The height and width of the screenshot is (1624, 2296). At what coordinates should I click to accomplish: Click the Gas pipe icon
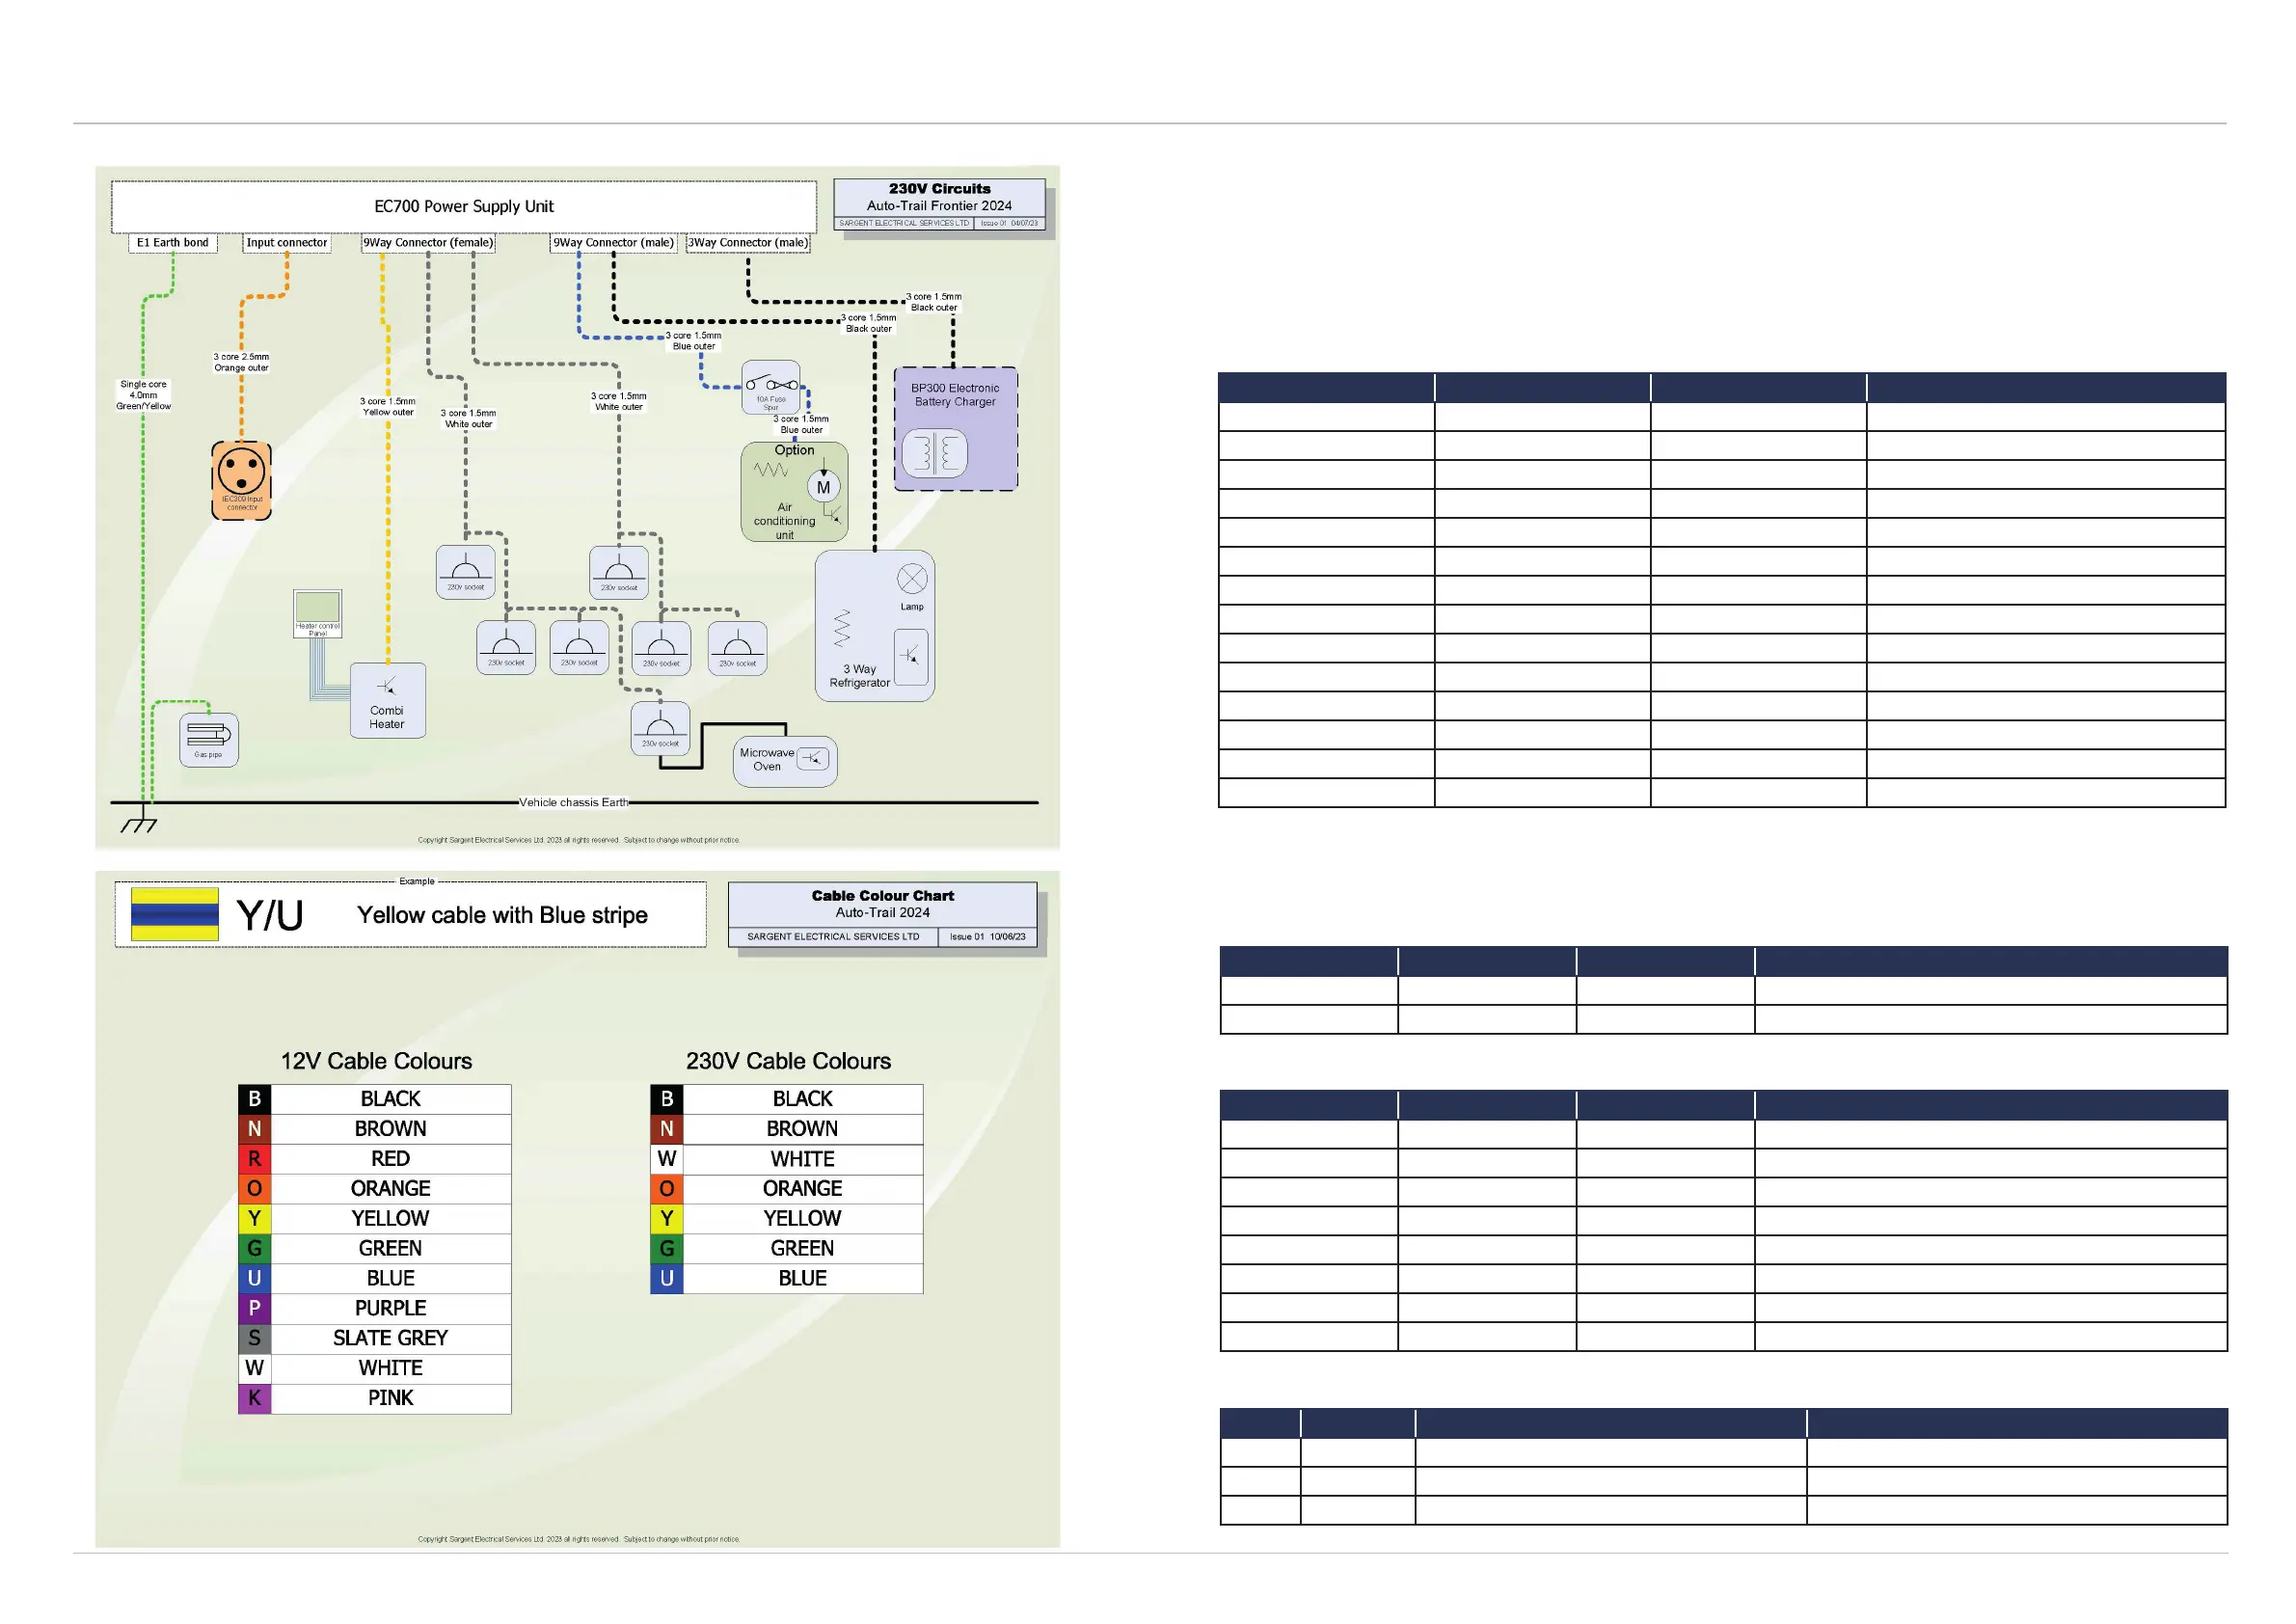pos(209,739)
